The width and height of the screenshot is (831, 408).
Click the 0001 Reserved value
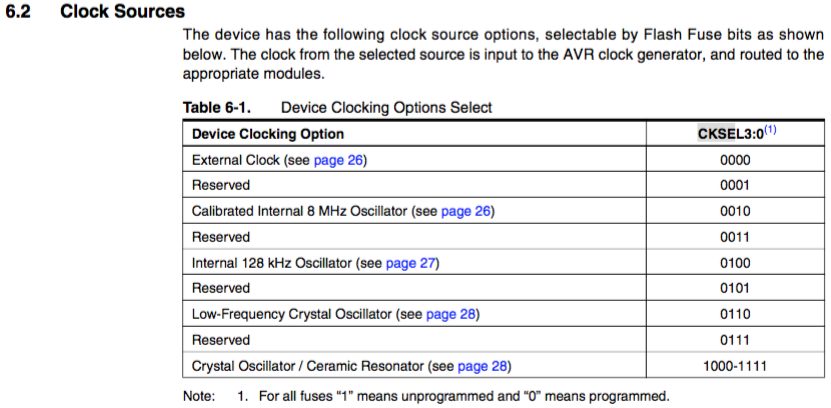735,185
